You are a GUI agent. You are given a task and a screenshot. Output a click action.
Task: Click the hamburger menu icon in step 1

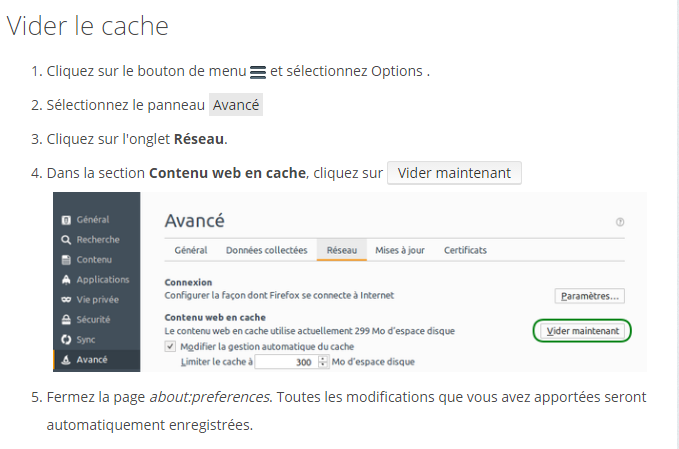(x=258, y=72)
